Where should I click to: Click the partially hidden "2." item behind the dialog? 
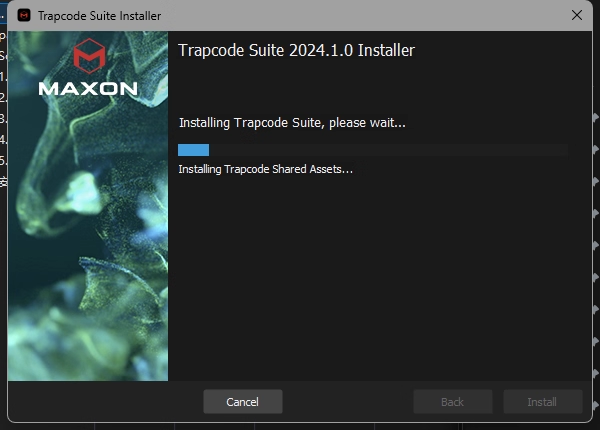(x=3, y=97)
